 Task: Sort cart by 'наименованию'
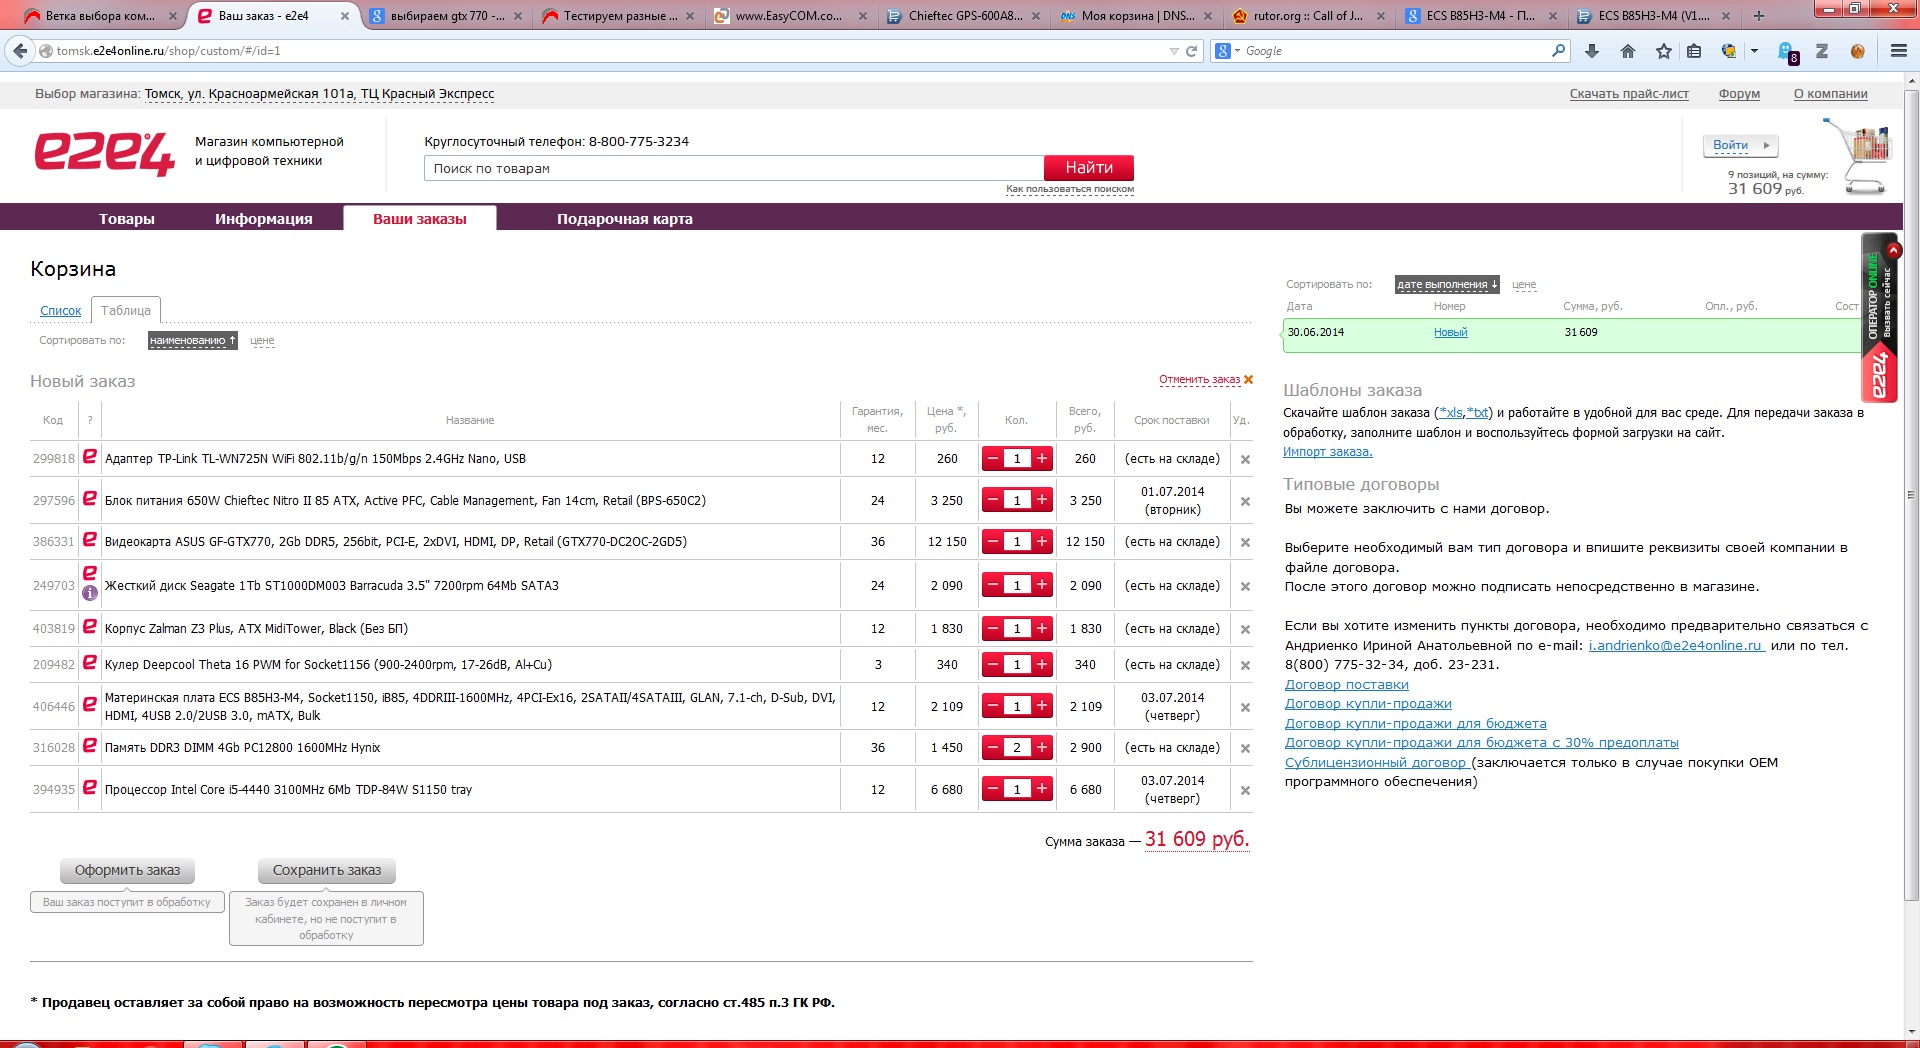(x=192, y=341)
